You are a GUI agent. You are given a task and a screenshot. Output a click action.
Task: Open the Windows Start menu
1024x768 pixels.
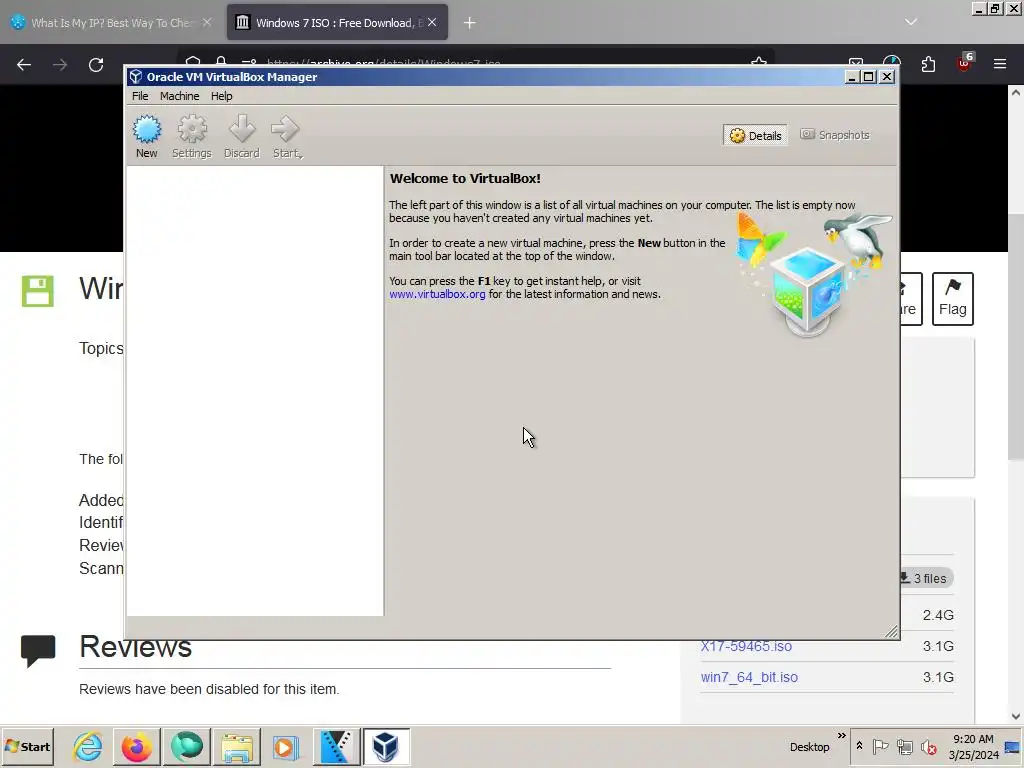28,746
